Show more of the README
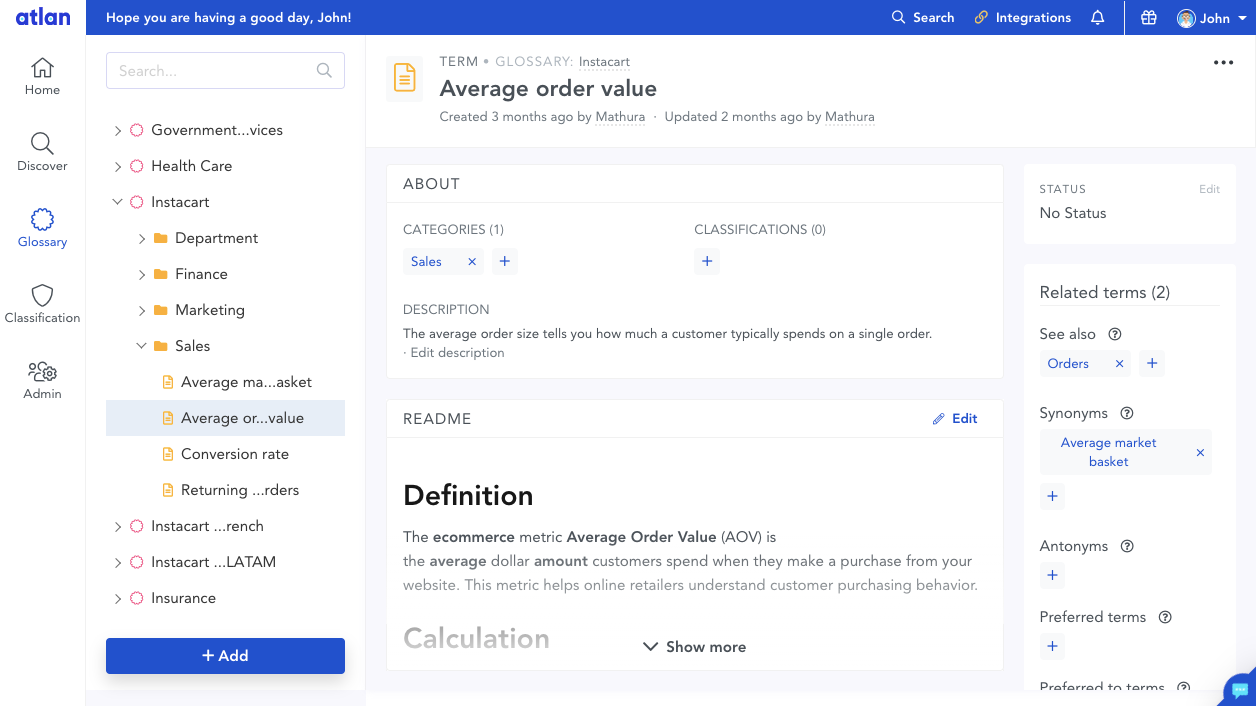The height and width of the screenshot is (706, 1256). coord(694,647)
